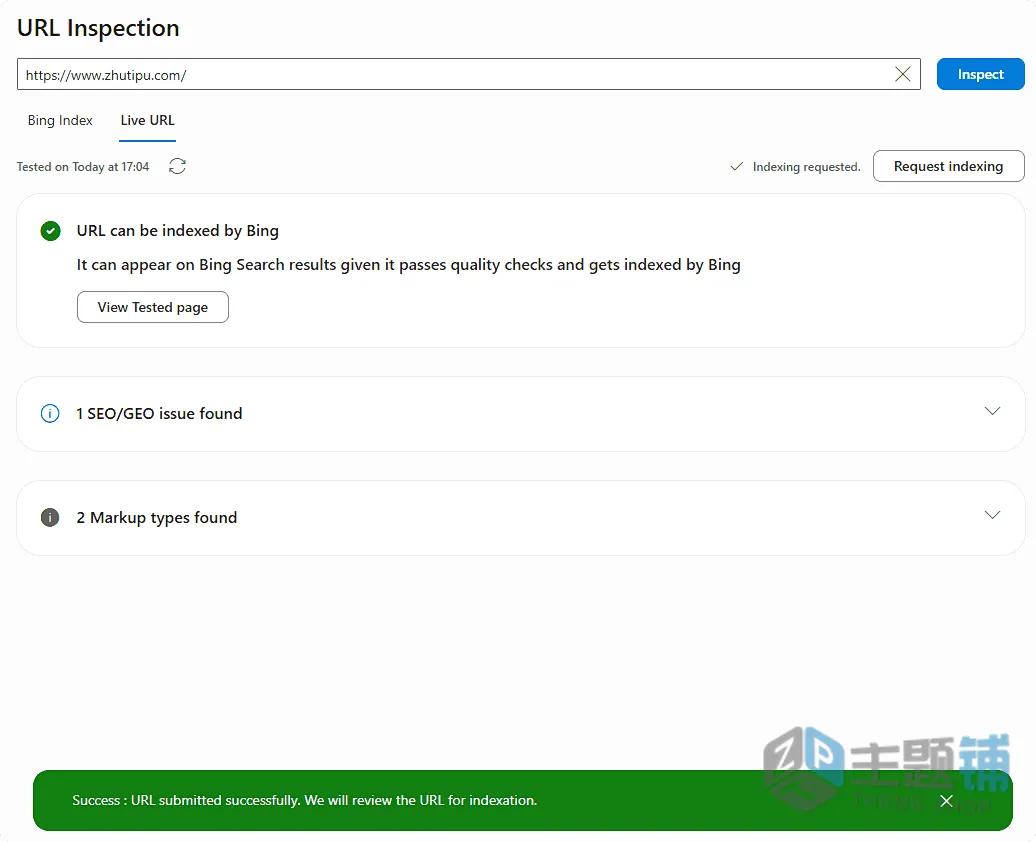
Task: Open View Tested page
Action: tap(153, 307)
